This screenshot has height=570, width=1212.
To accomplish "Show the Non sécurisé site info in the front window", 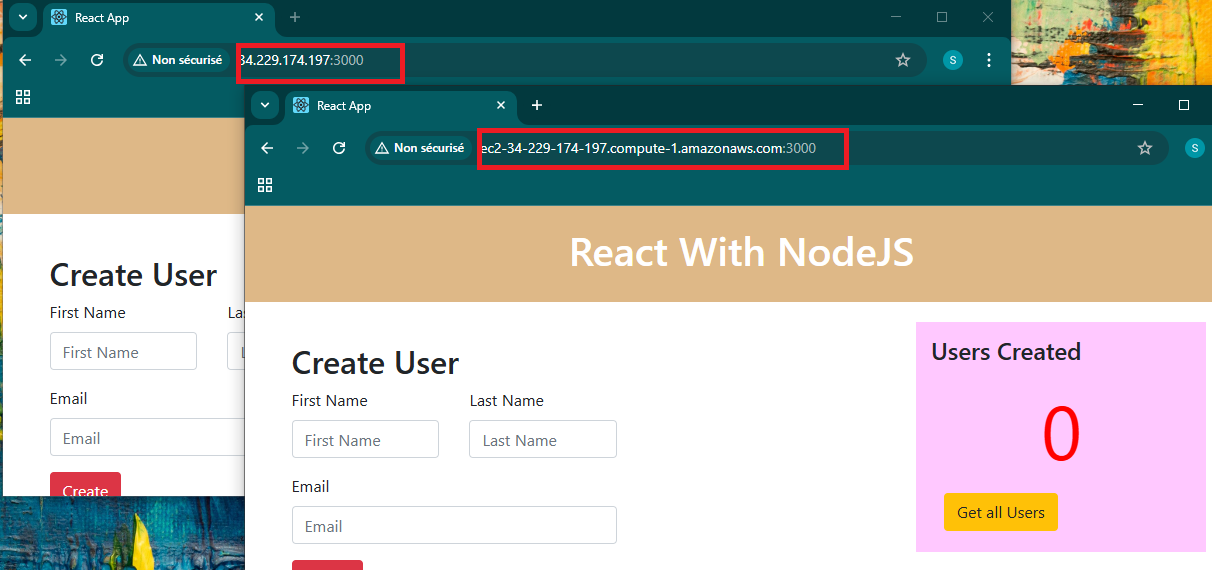I will (x=420, y=148).
